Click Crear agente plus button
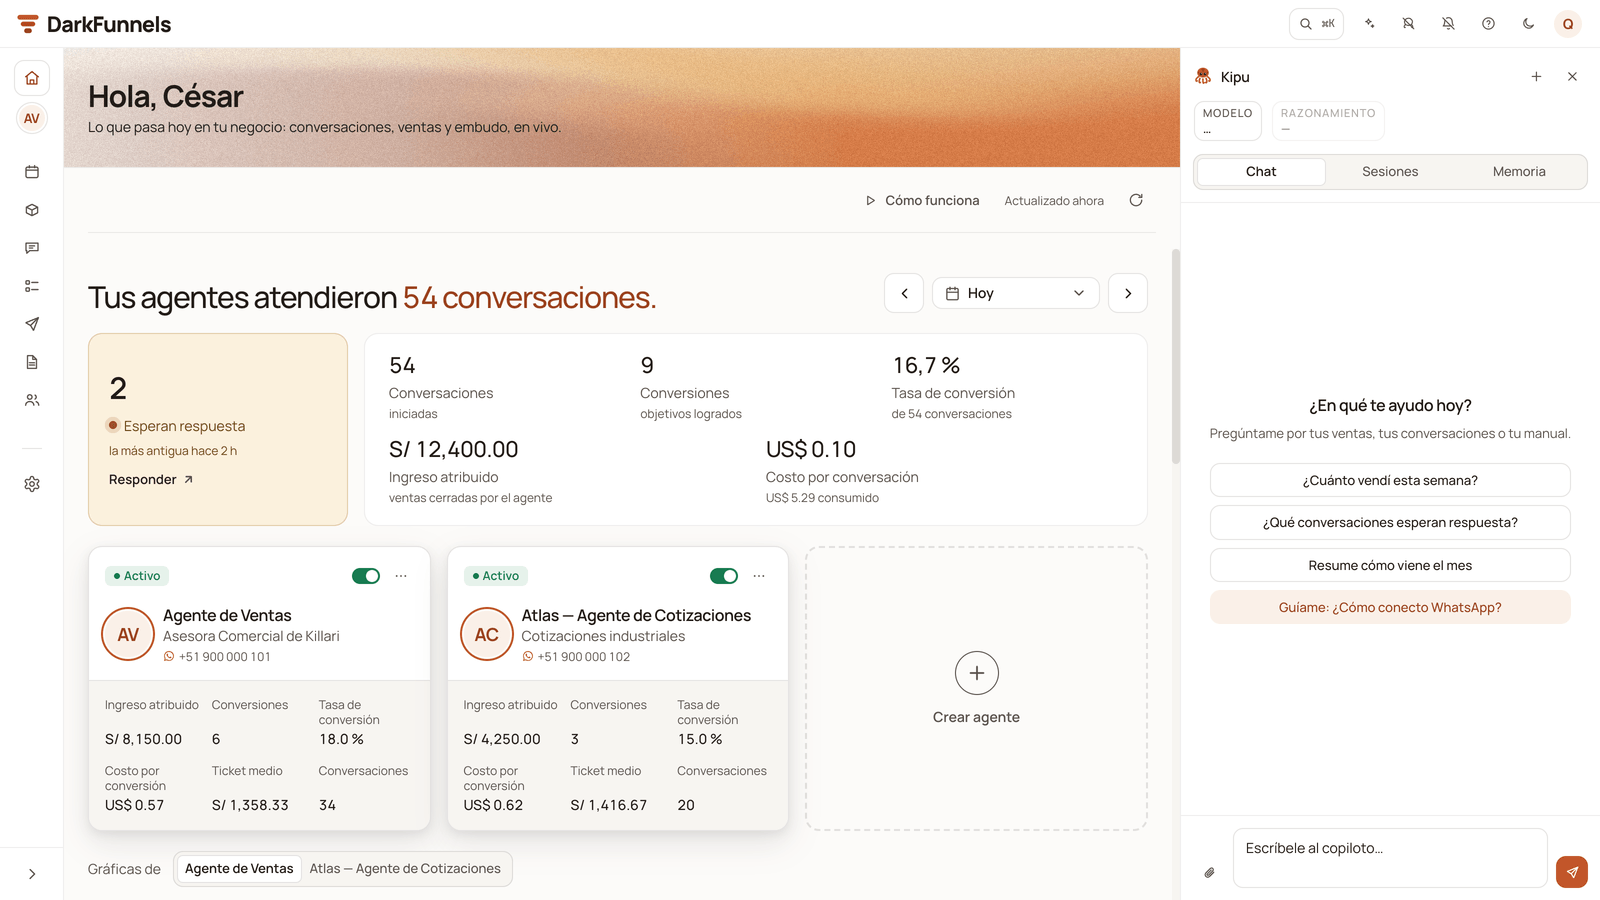This screenshot has width=1600, height=900. (x=977, y=673)
